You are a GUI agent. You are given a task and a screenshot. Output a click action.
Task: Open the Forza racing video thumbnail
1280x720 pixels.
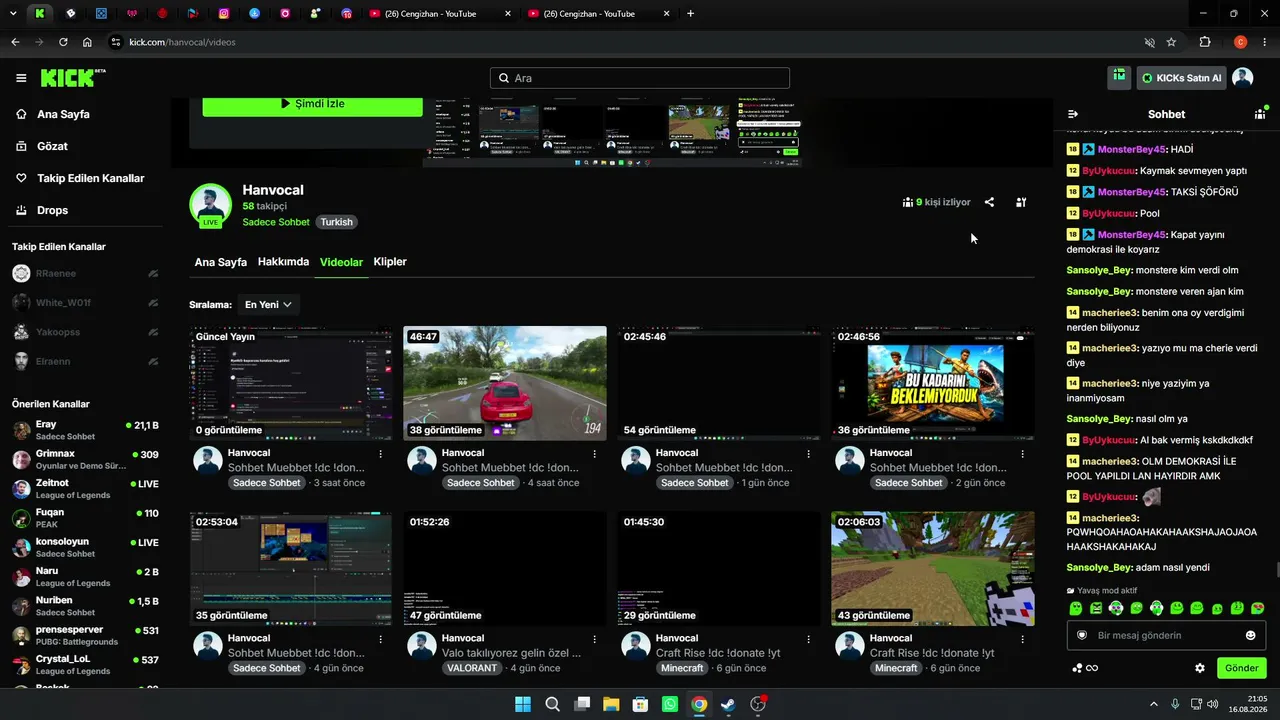coord(505,383)
